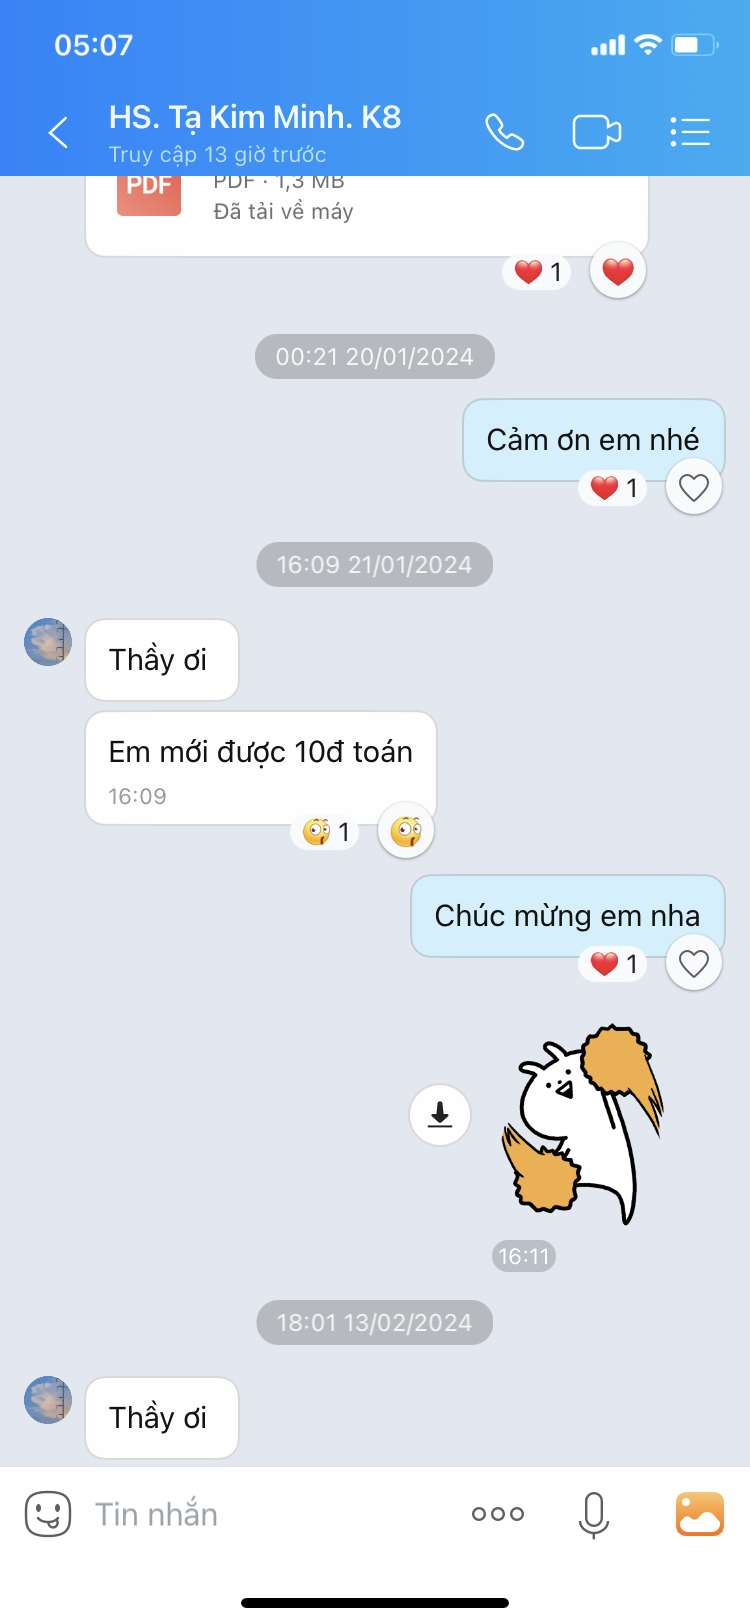The height and width of the screenshot is (1624, 750).
Task: Toggle heart on "Chúc mừng em nha" message
Action: tap(694, 963)
